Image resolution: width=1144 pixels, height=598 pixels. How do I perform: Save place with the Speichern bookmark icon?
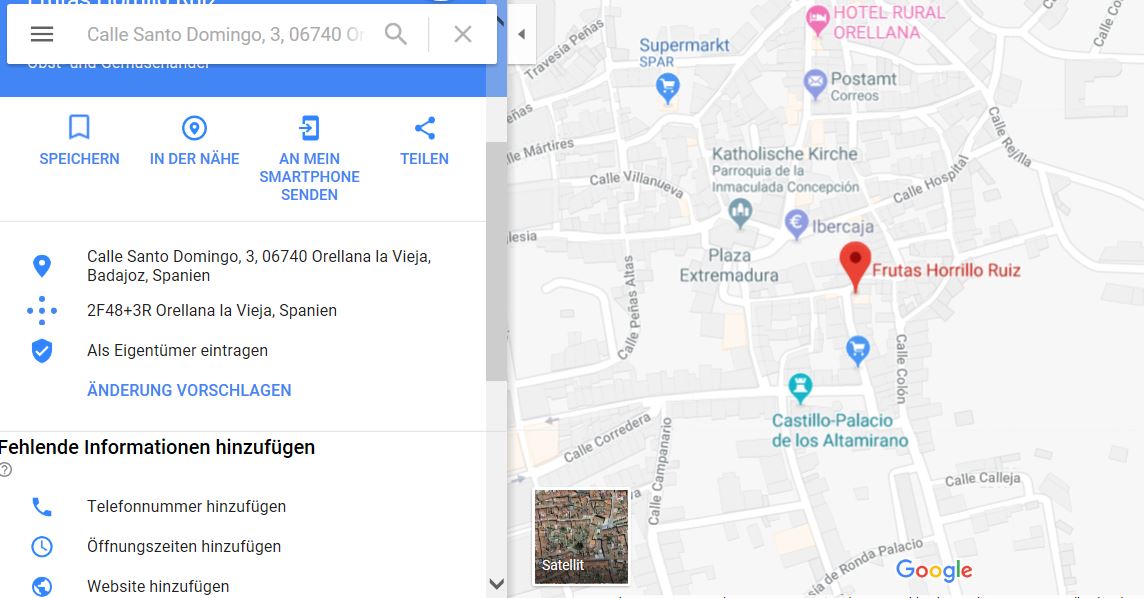point(79,140)
